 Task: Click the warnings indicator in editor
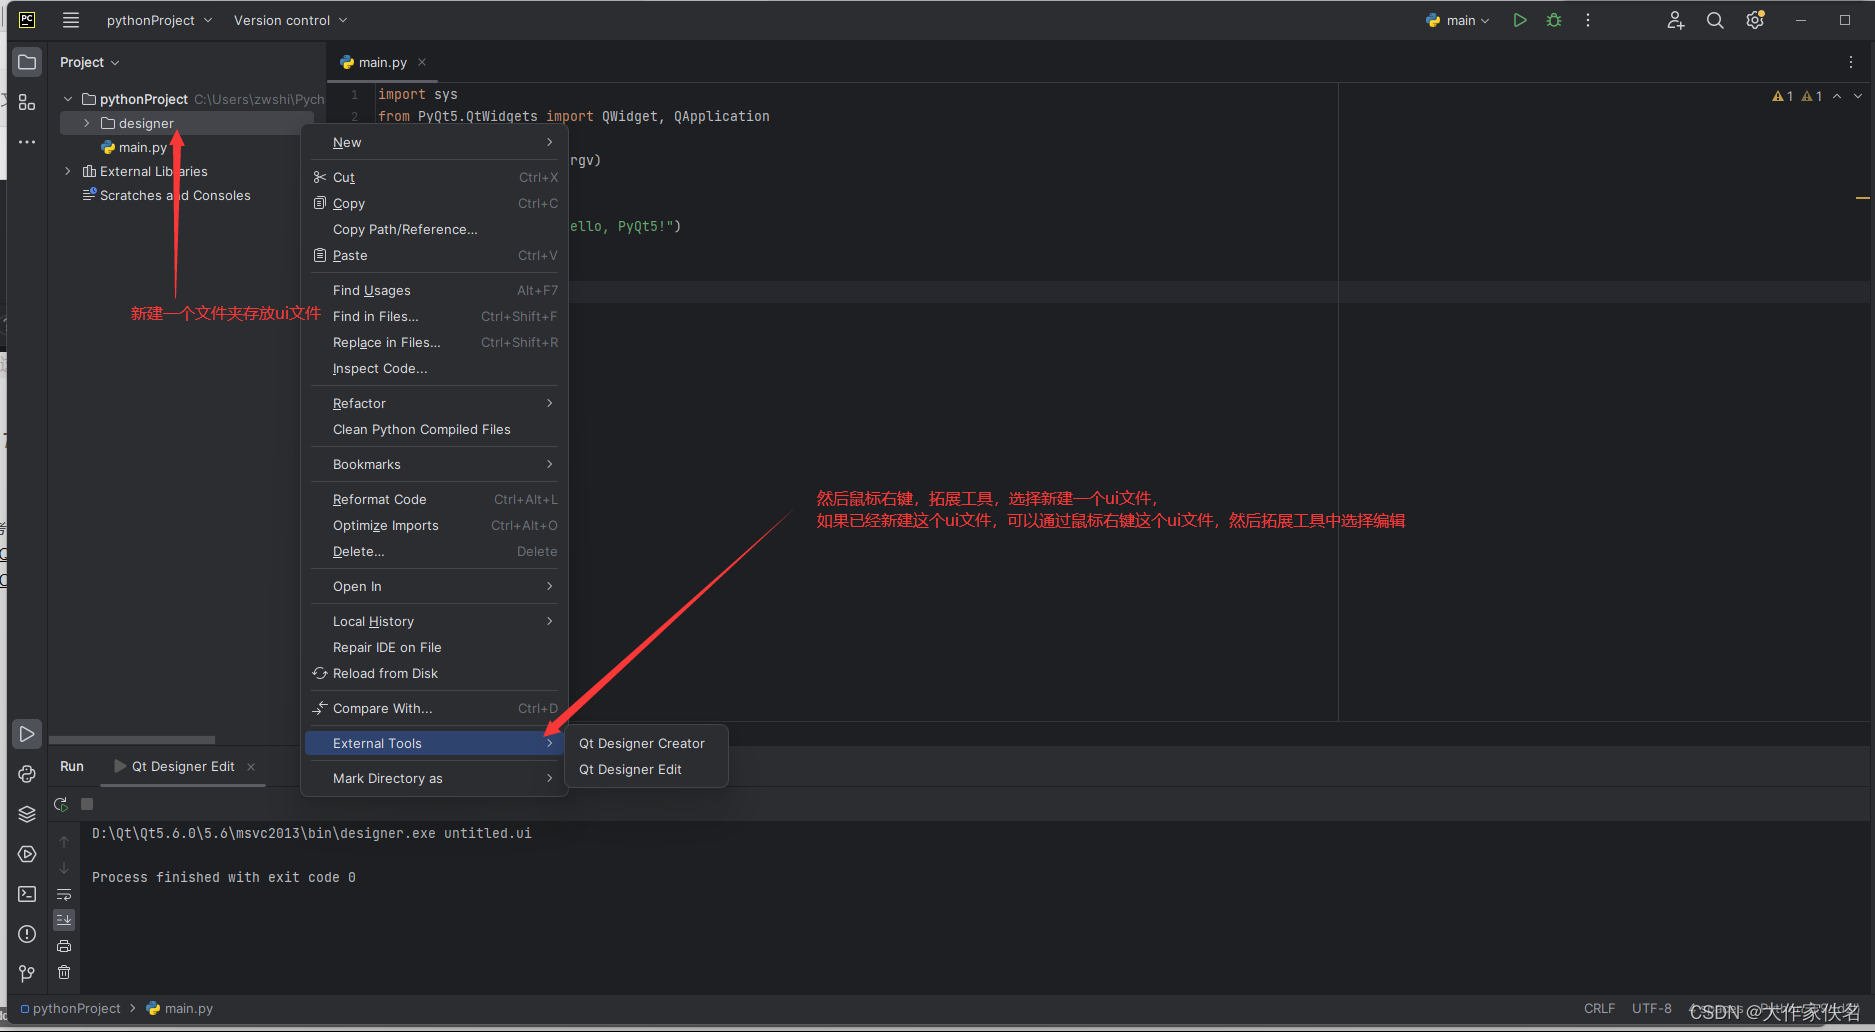(x=1797, y=96)
